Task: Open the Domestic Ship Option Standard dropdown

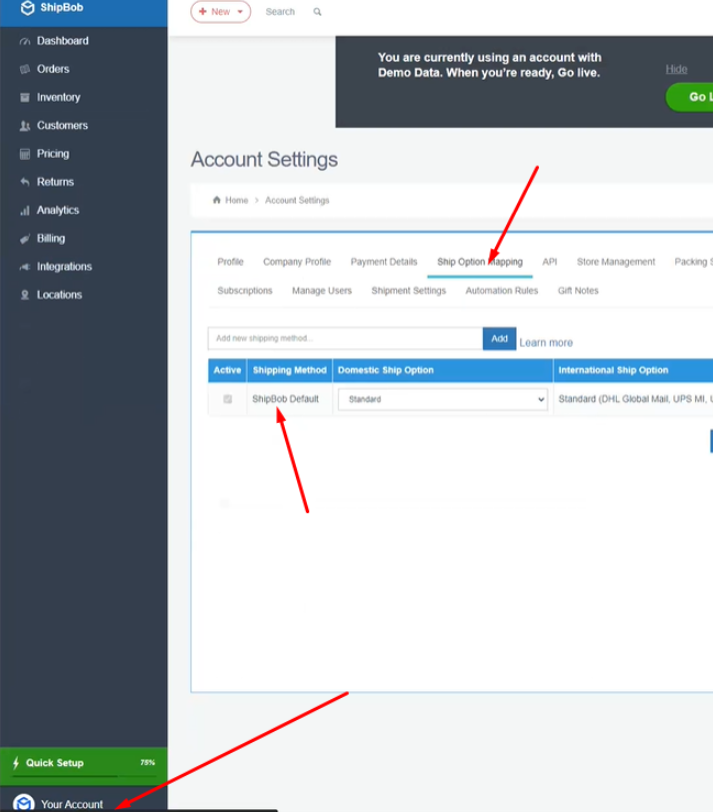Action: pos(443,399)
